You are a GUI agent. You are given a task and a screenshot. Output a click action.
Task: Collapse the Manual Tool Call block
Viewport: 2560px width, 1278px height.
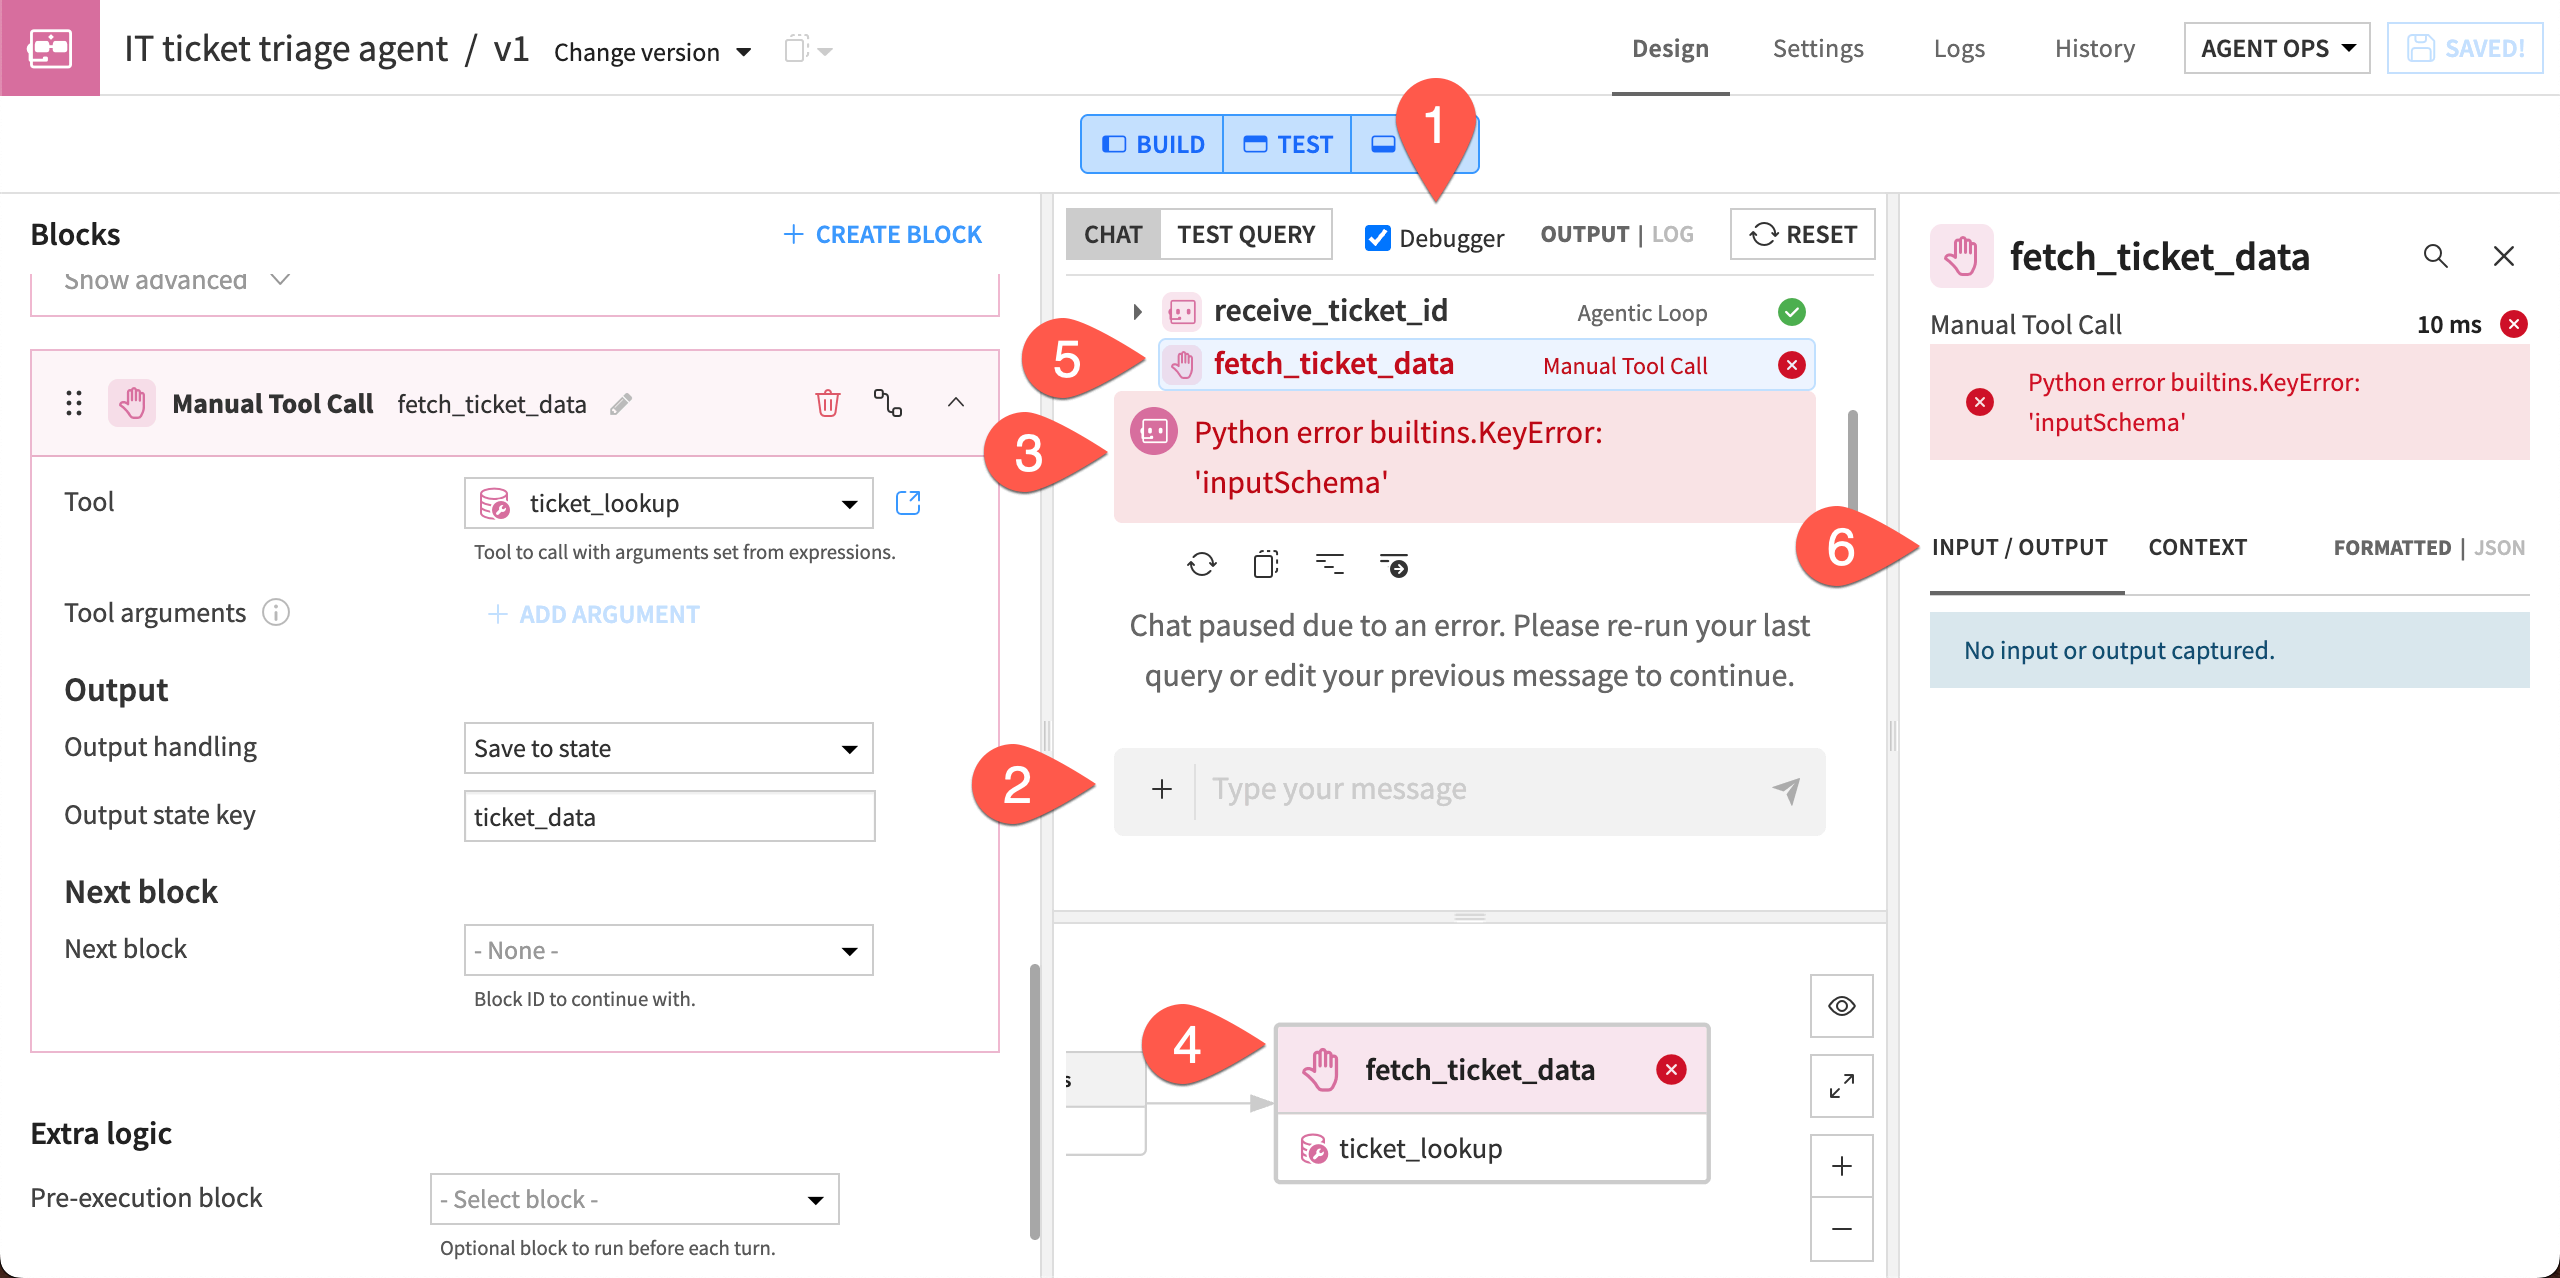956,403
